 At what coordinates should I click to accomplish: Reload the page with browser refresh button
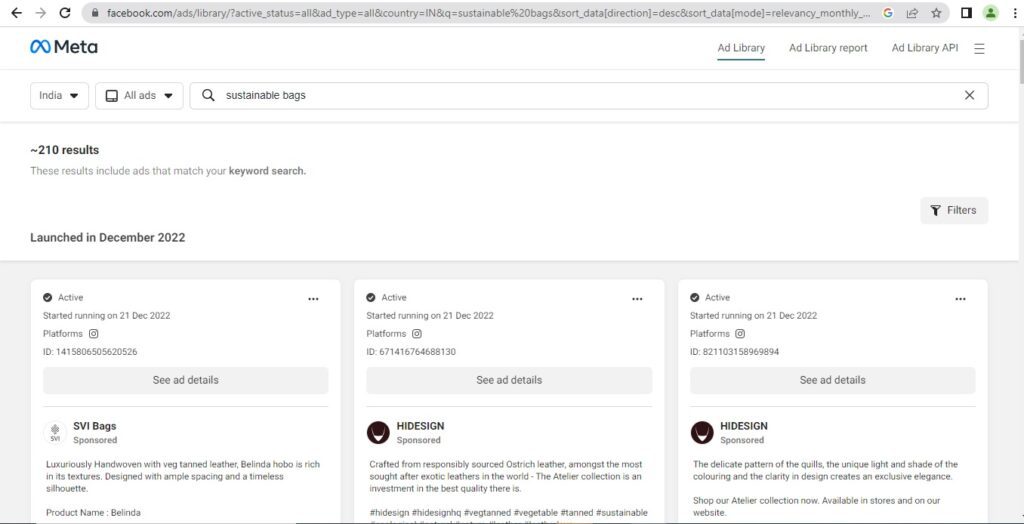[x=65, y=13]
